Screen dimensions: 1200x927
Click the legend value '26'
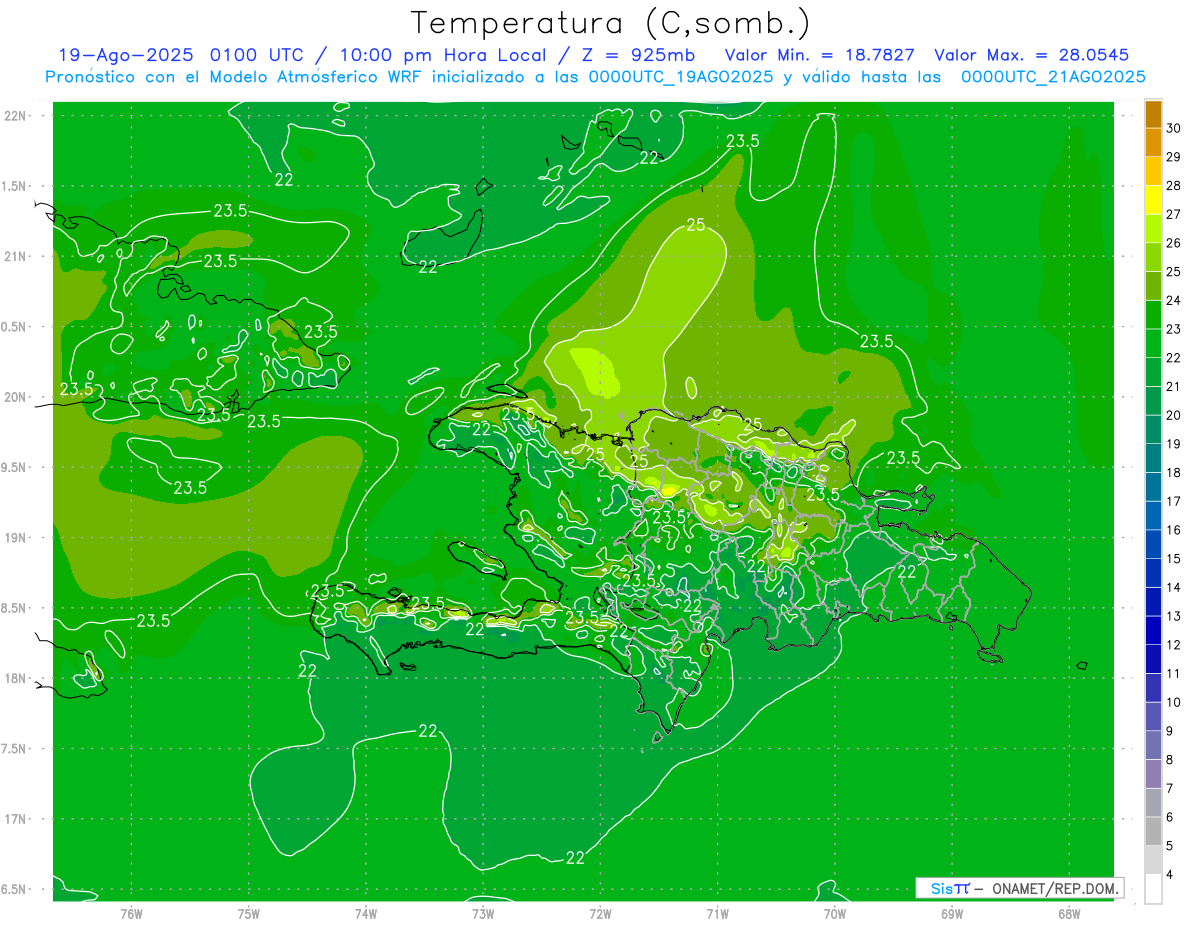click(x=1174, y=243)
